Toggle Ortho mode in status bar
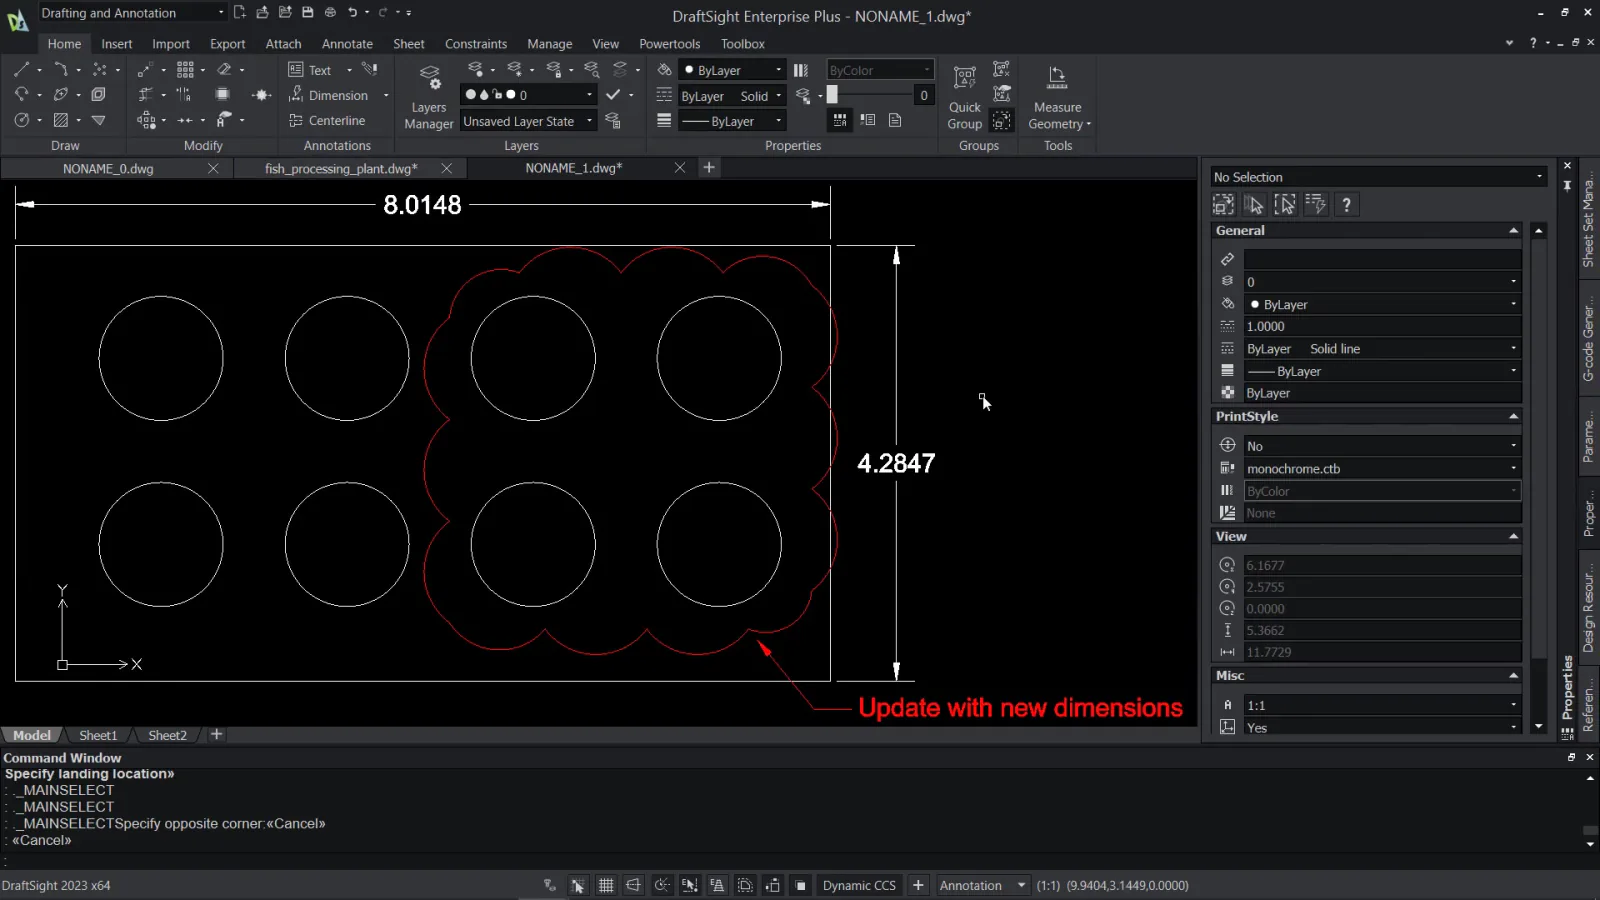 [x=633, y=885]
